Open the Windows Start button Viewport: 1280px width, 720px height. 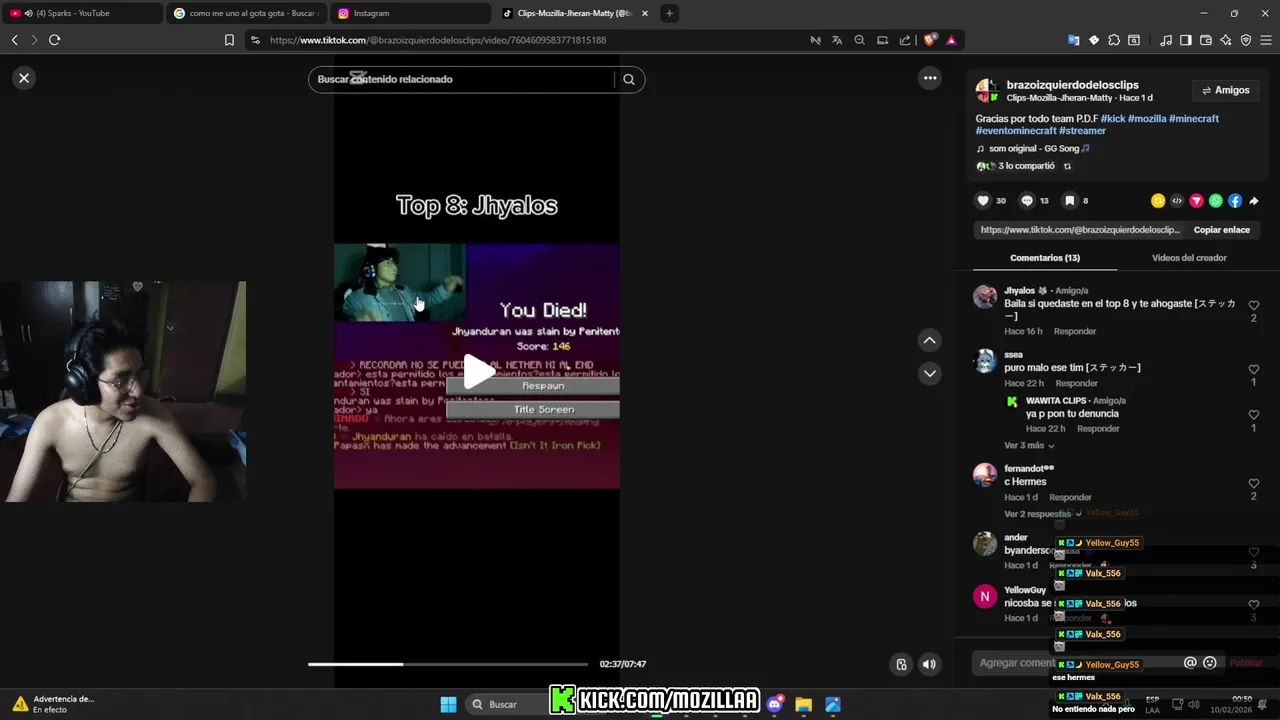[x=448, y=704]
